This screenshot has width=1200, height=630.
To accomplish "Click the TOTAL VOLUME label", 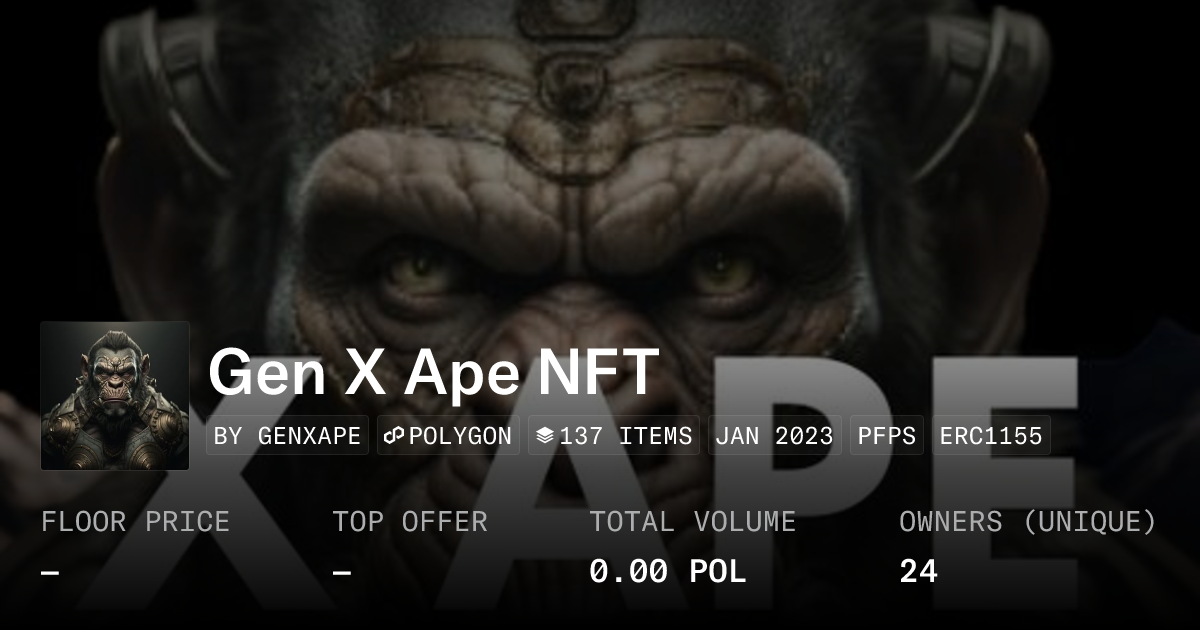I will [x=692, y=522].
